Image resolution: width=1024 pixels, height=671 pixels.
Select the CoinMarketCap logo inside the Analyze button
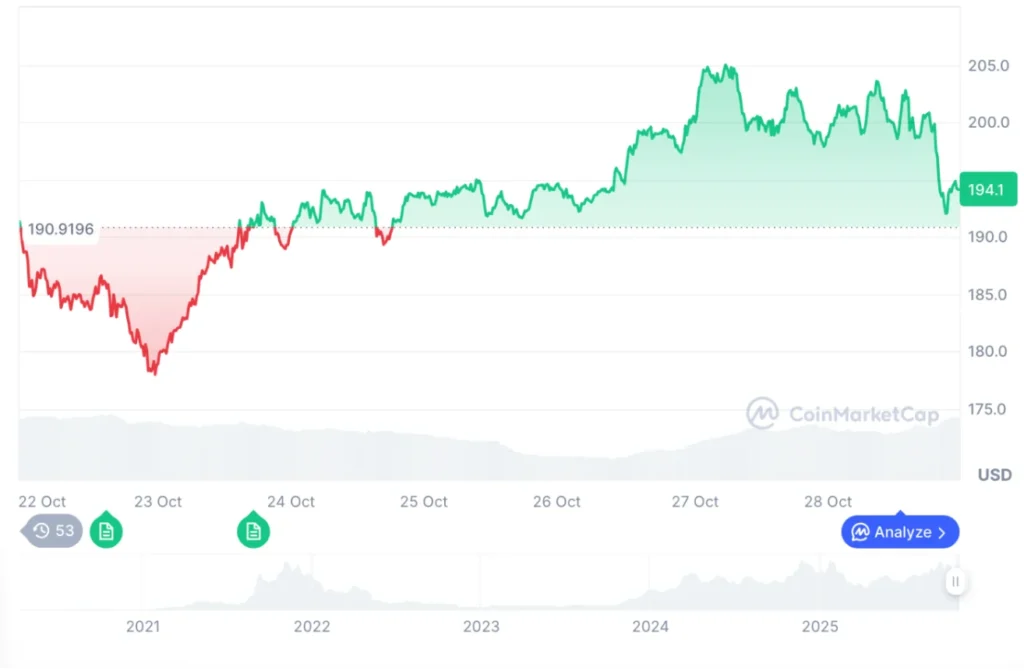[861, 532]
